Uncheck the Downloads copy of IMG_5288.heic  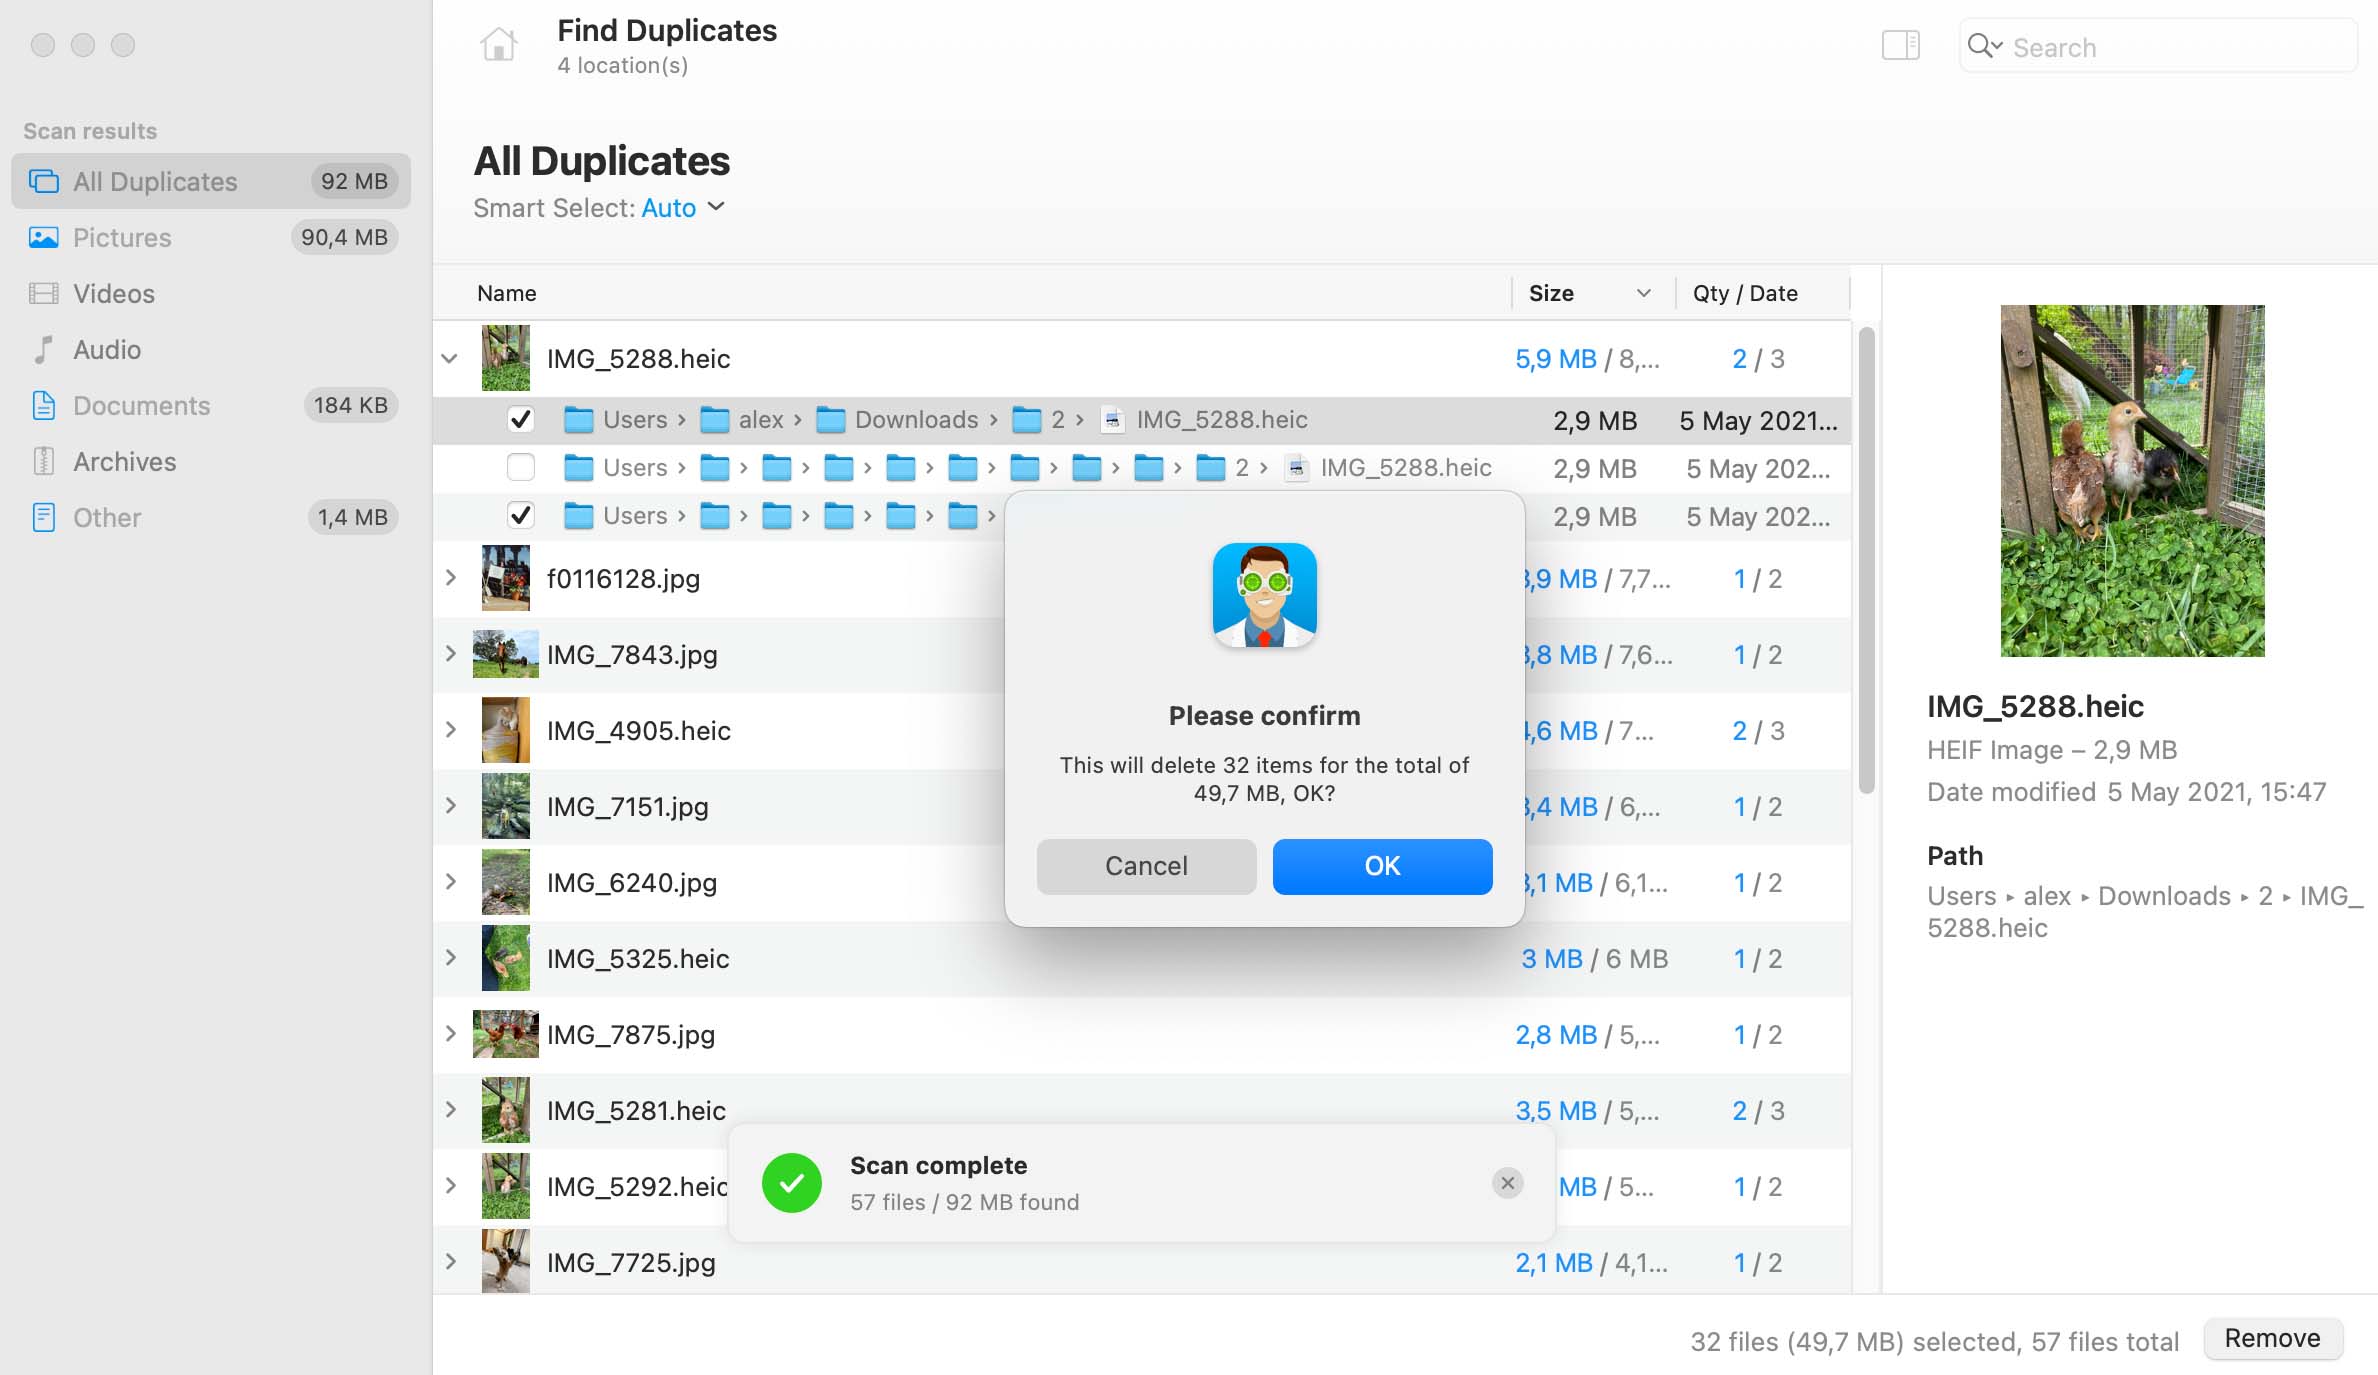pos(521,420)
